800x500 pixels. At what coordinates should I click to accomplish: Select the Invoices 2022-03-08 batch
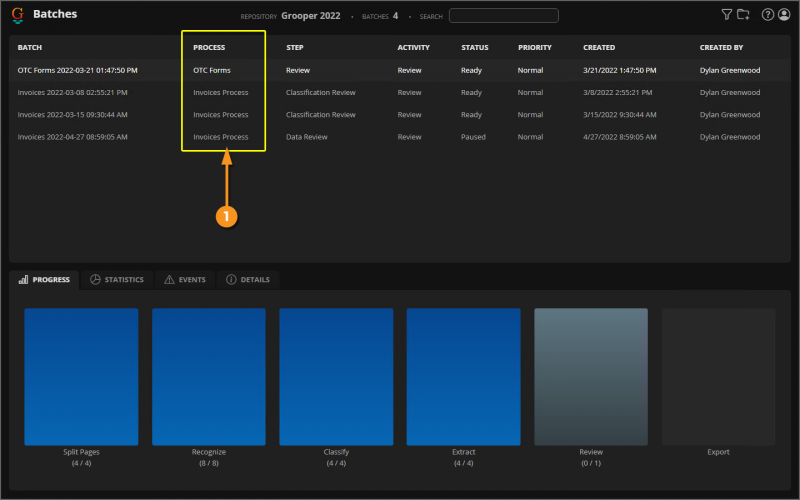(x=72, y=93)
